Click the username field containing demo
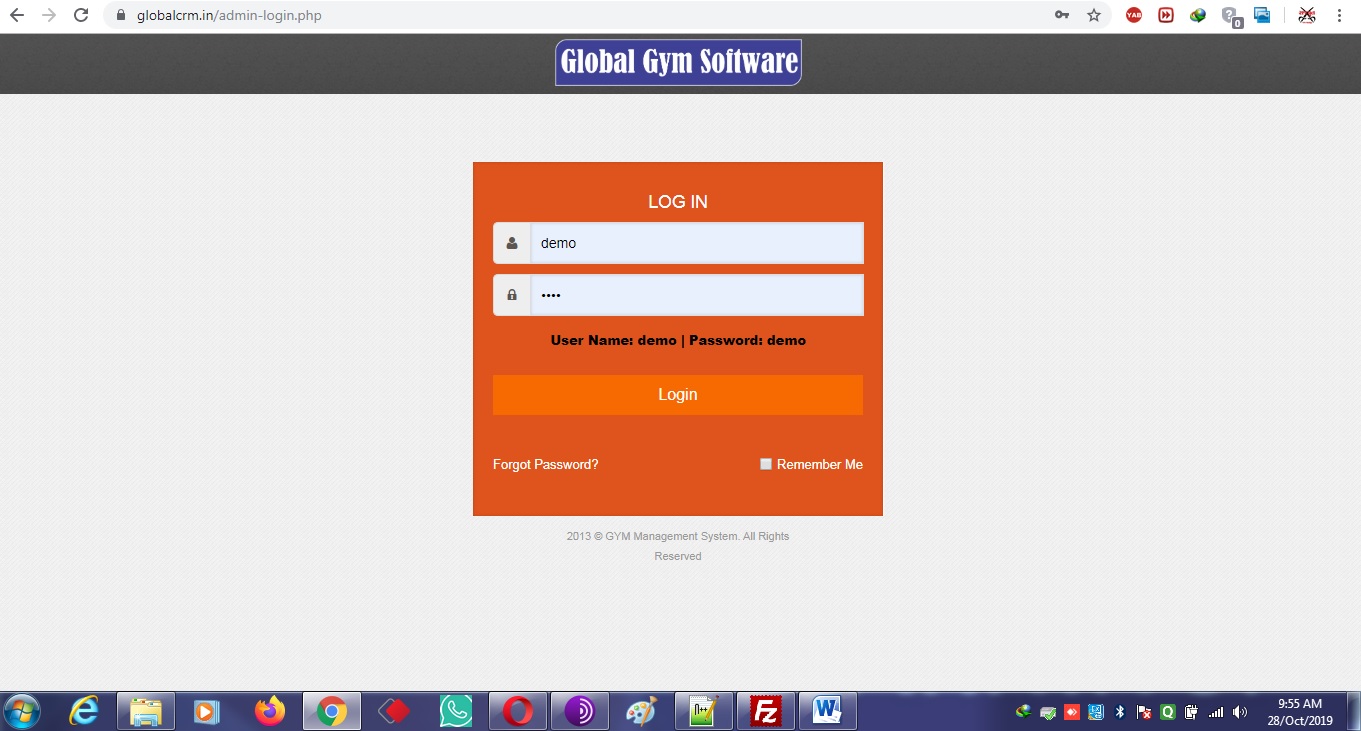Image resolution: width=1361 pixels, height=731 pixels. (697, 242)
